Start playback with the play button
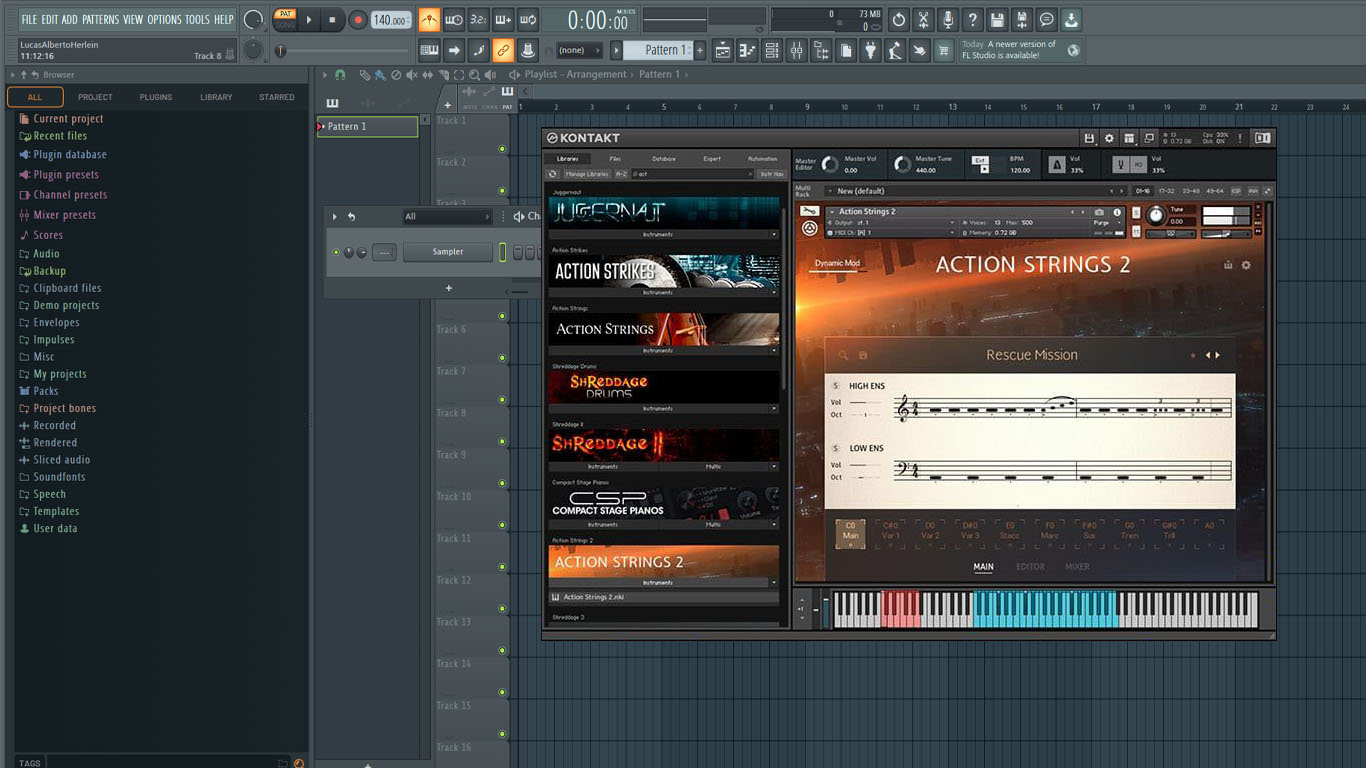1366x768 pixels. (309, 19)
